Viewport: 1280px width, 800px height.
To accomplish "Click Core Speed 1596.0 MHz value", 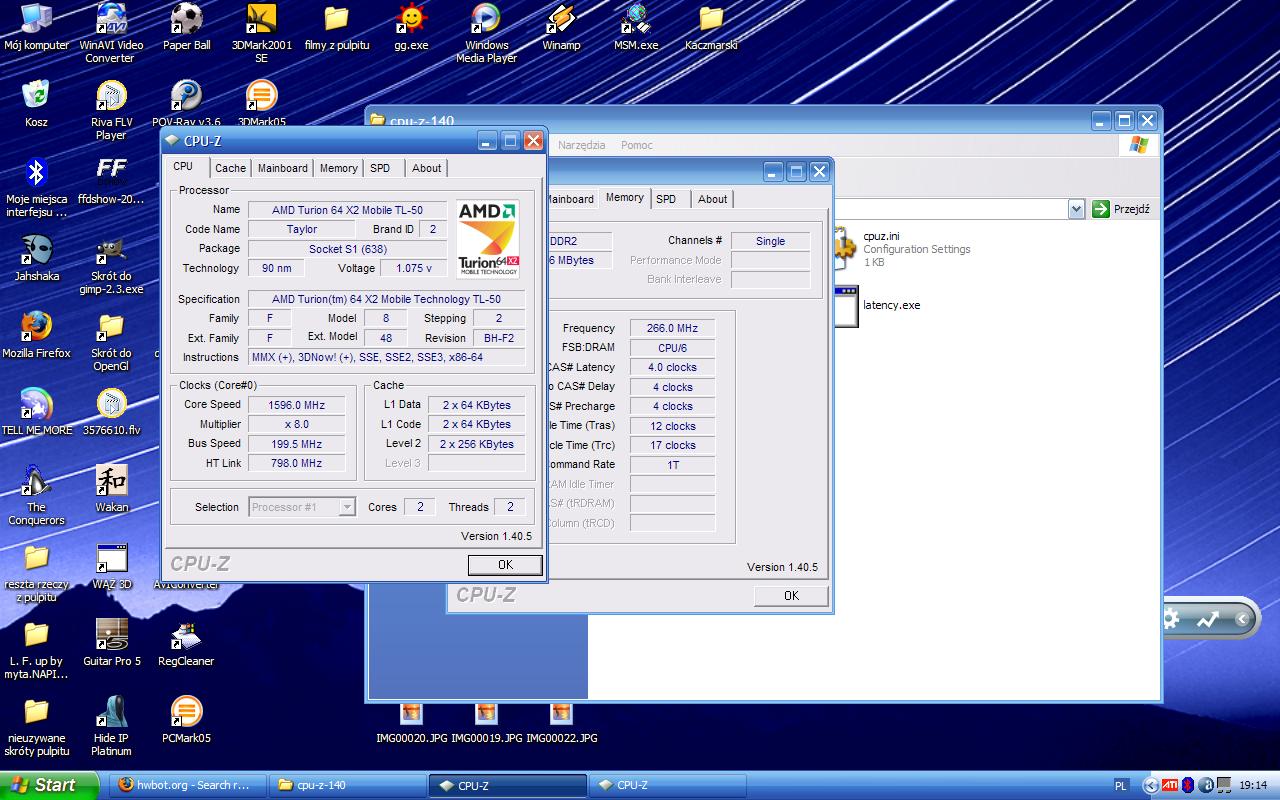I will [297, 405].
